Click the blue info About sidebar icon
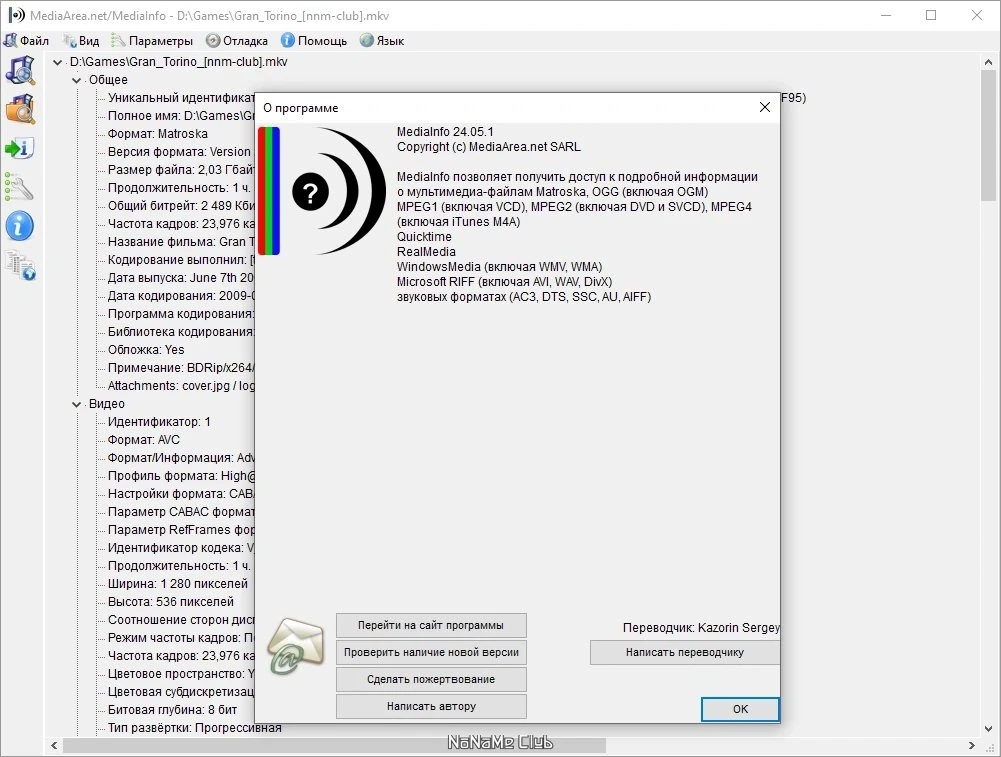 tap(20, 226)
